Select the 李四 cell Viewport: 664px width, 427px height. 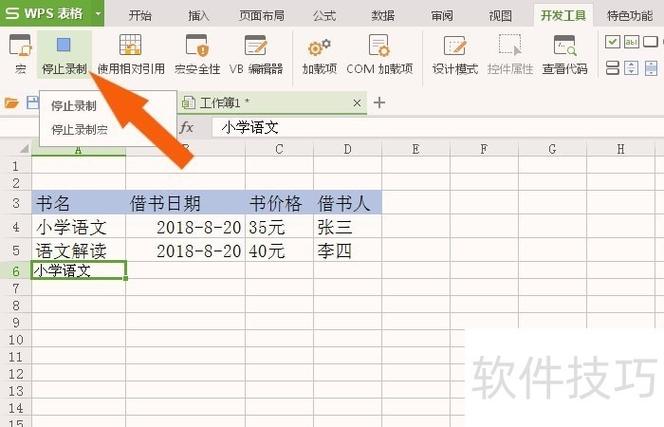[x=348, y=251]
